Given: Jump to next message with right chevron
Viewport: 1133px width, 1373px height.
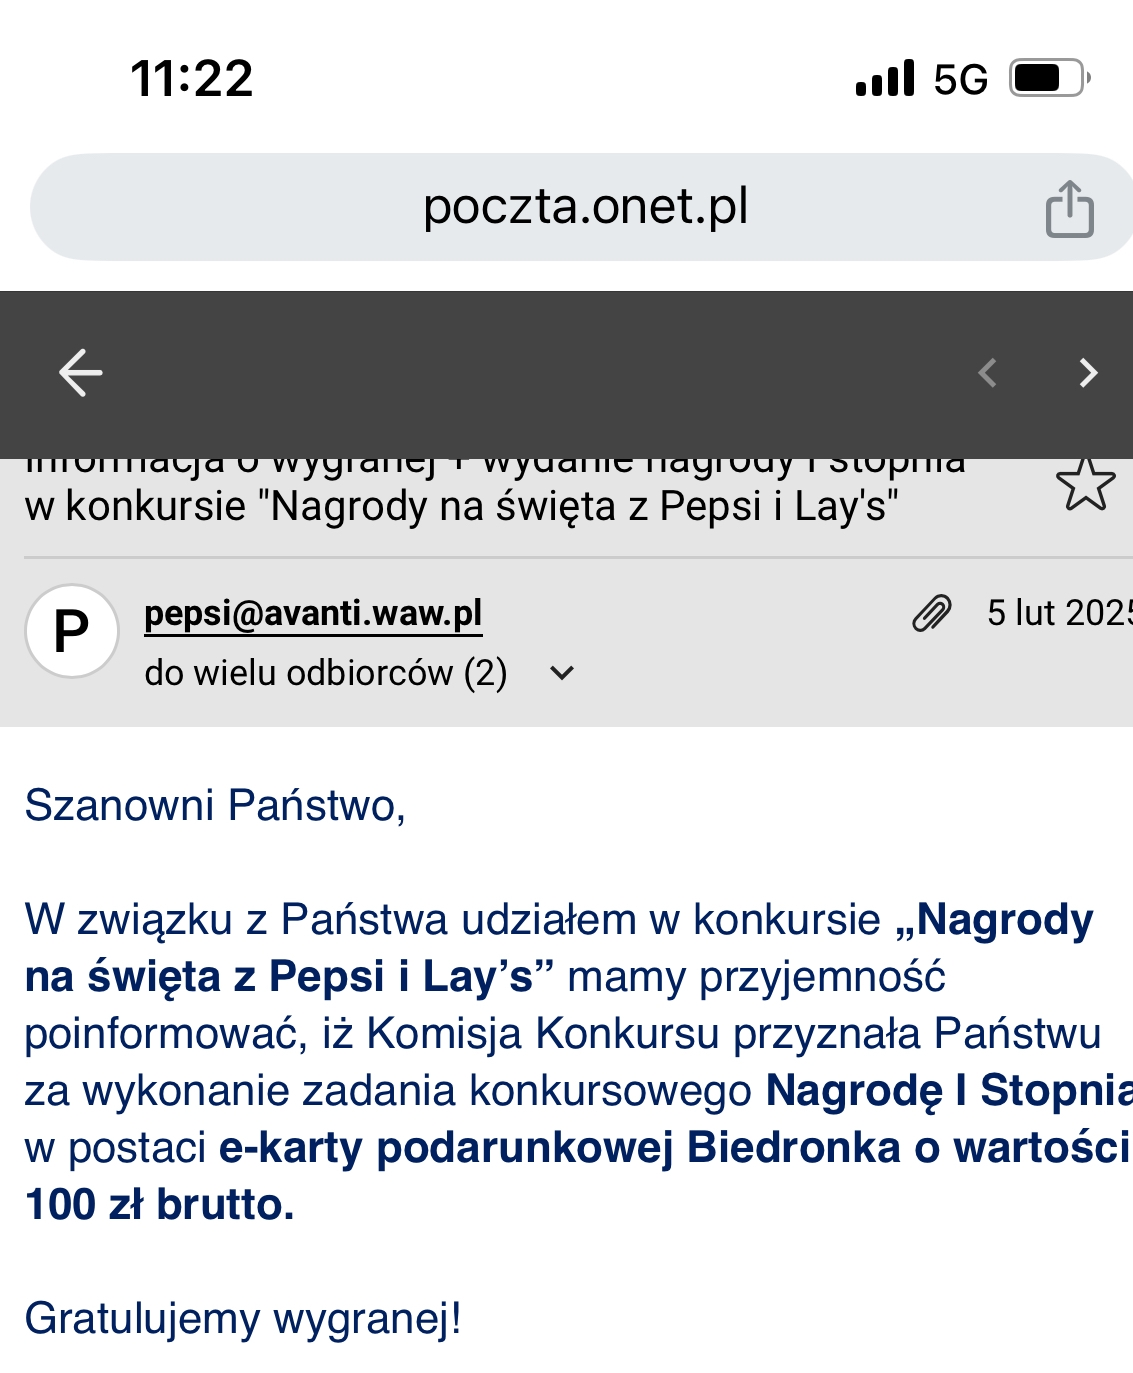Looking at the screenshot, I should point(1088,373).
